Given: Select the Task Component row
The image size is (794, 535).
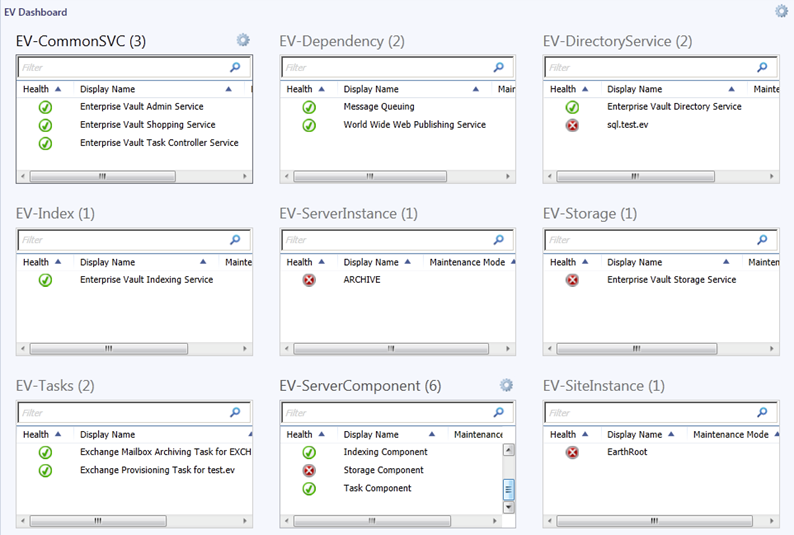Looking at the screenshot, I should point(392,488).
